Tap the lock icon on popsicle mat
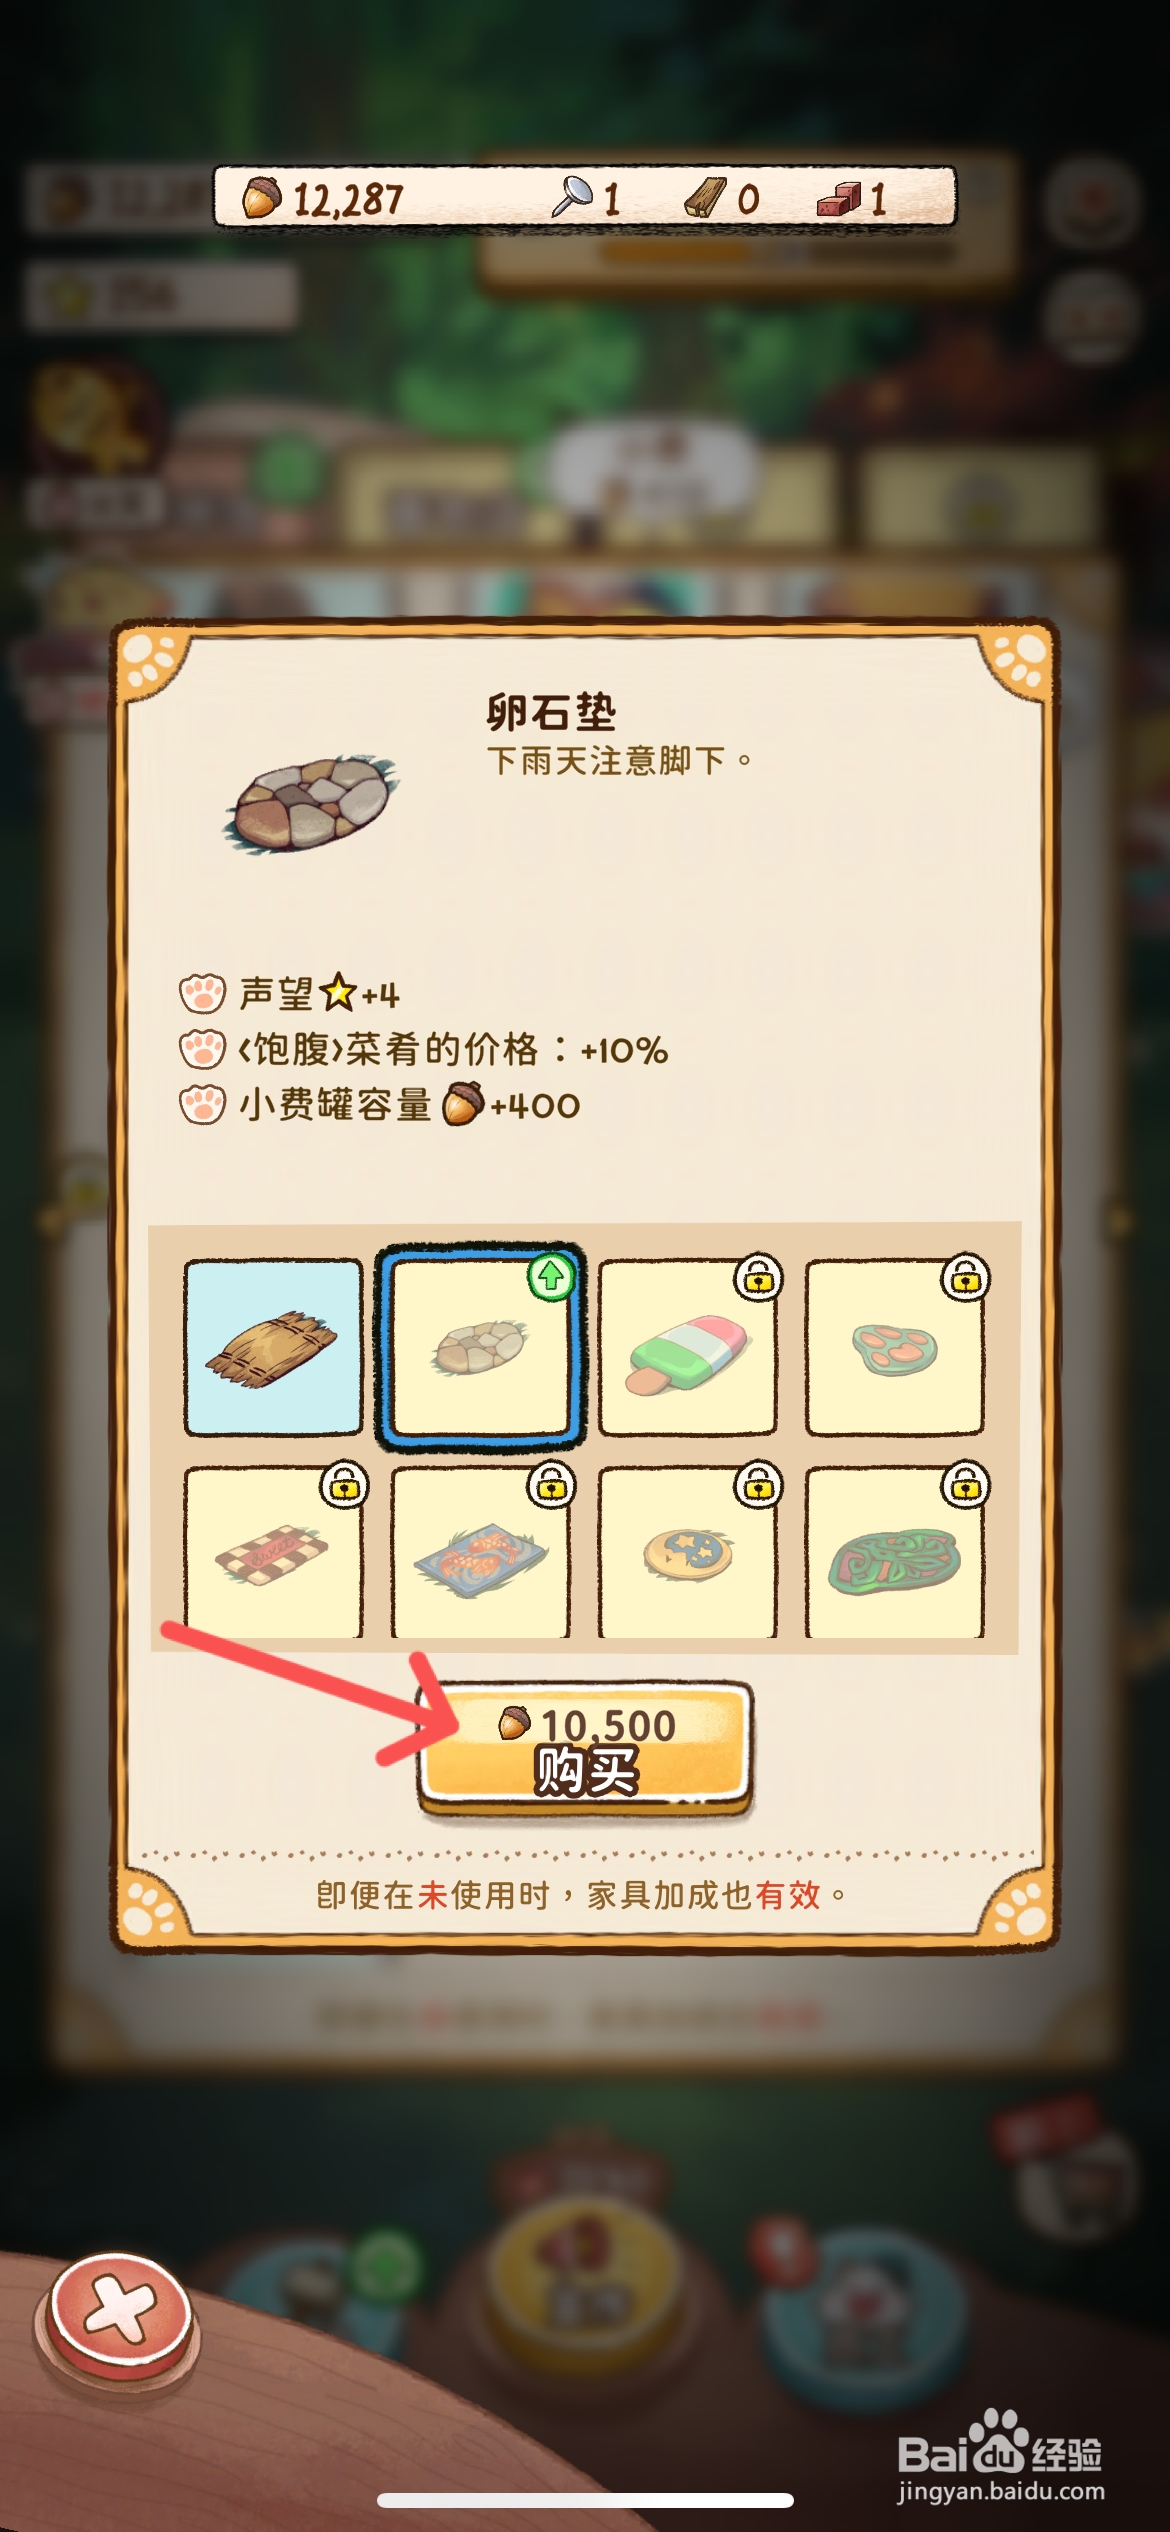This screenshot has height=2532, width=1170. 759,1277
